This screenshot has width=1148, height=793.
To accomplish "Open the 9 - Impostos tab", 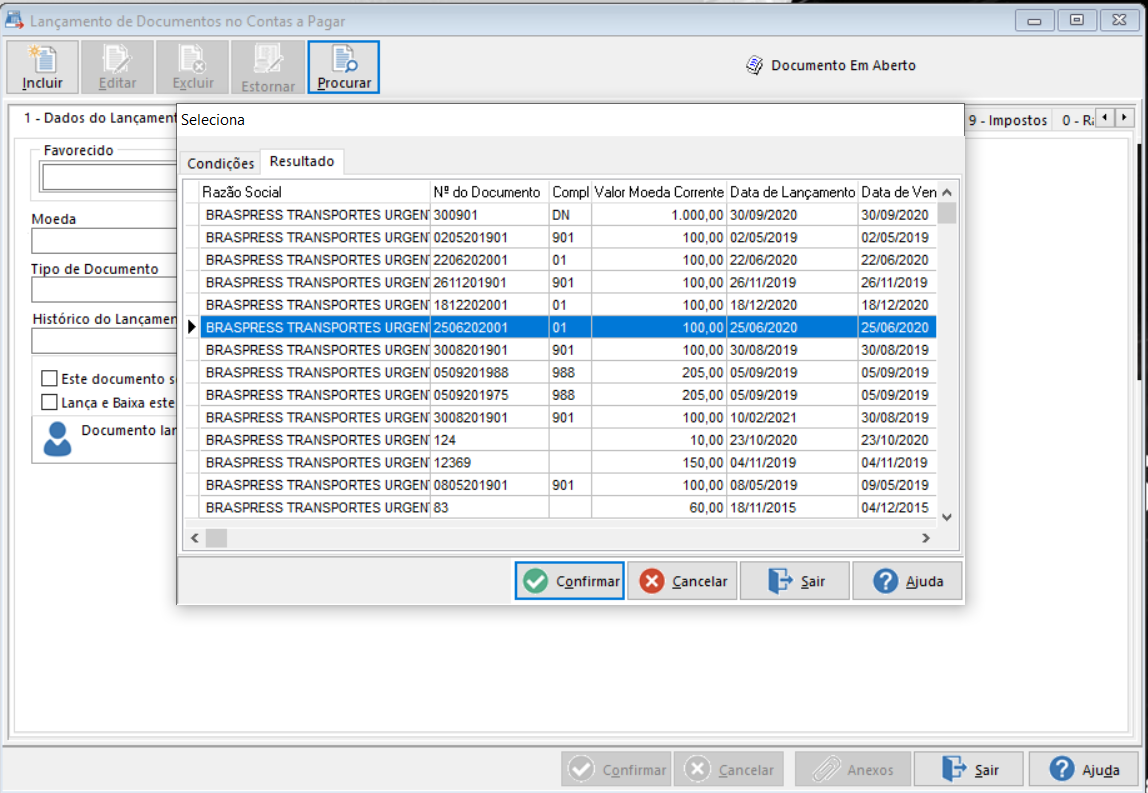I will (1008, 120).
